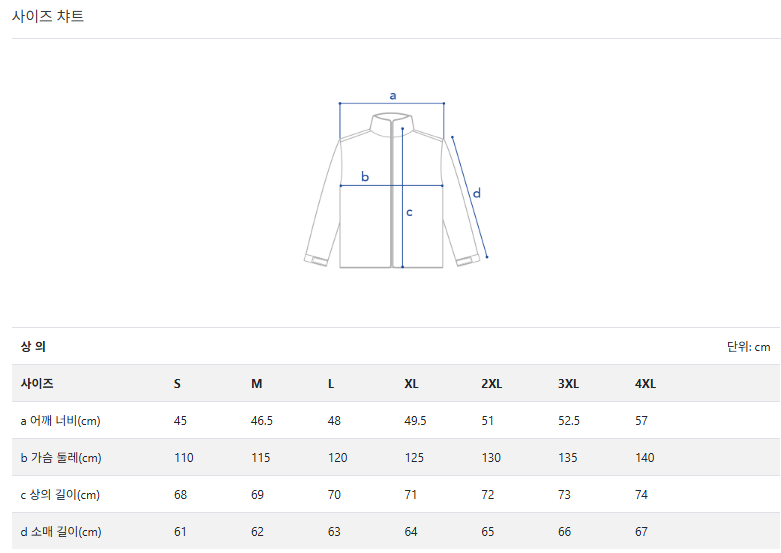Click the 상 의 section title
The image size is (781, 553).
(34, 347)
